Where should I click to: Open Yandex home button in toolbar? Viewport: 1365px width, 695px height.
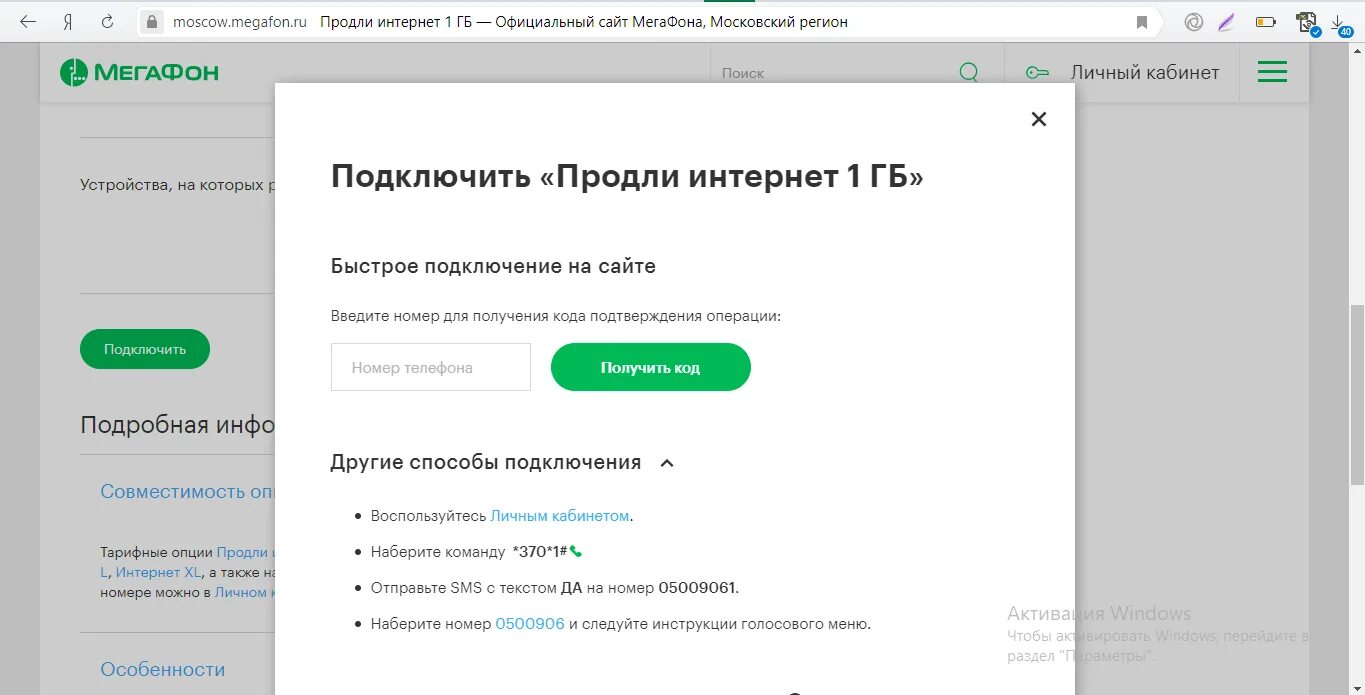[x=68, y=21]
